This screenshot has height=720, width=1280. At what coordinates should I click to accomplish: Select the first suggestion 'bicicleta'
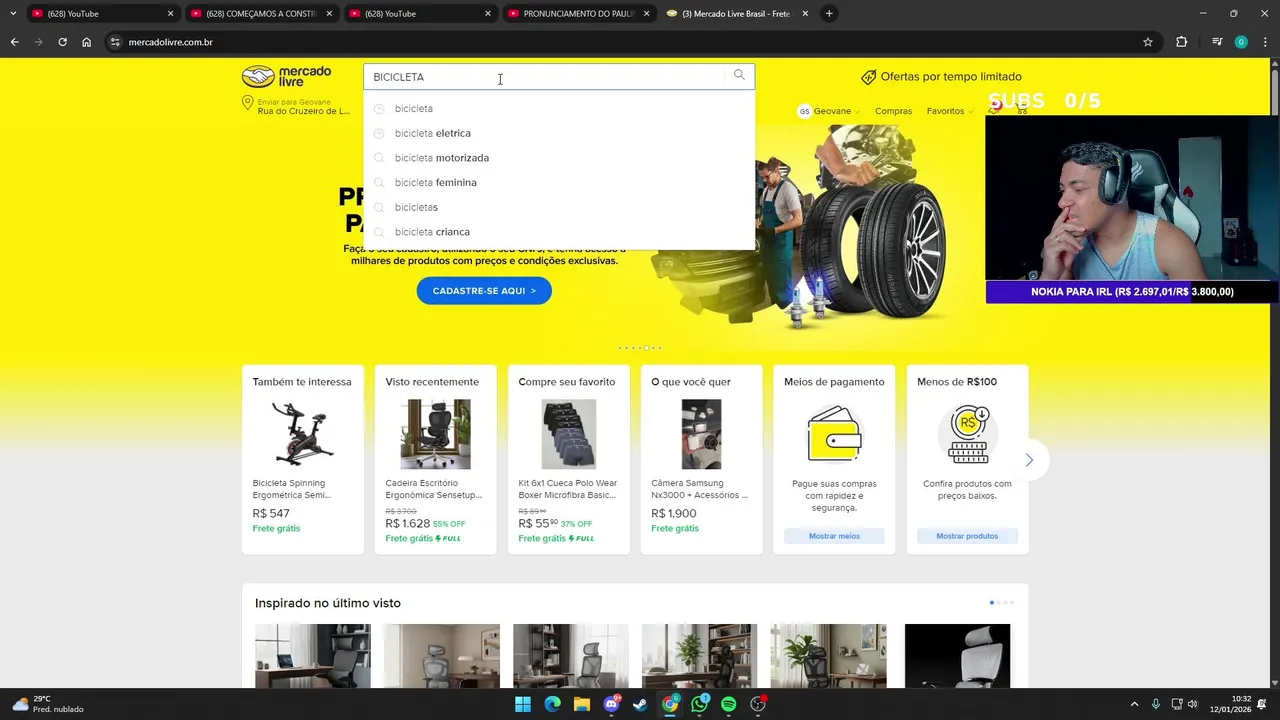[x=559, y=108]
